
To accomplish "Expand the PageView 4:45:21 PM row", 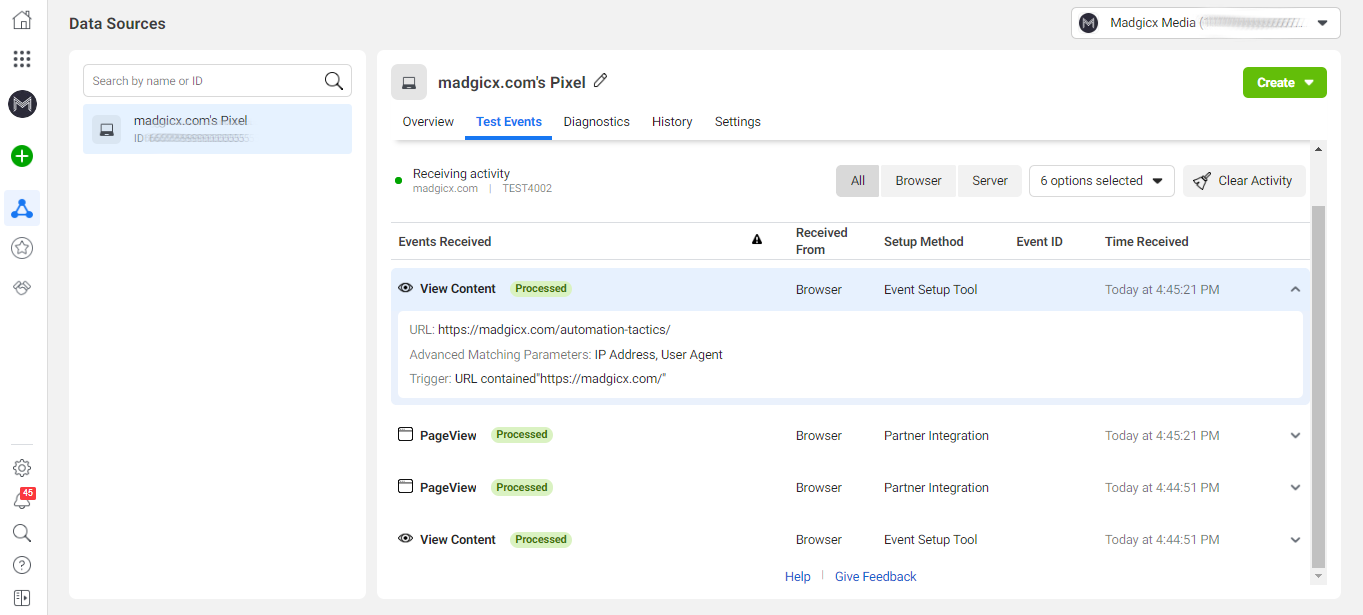I will [1295, 436].
